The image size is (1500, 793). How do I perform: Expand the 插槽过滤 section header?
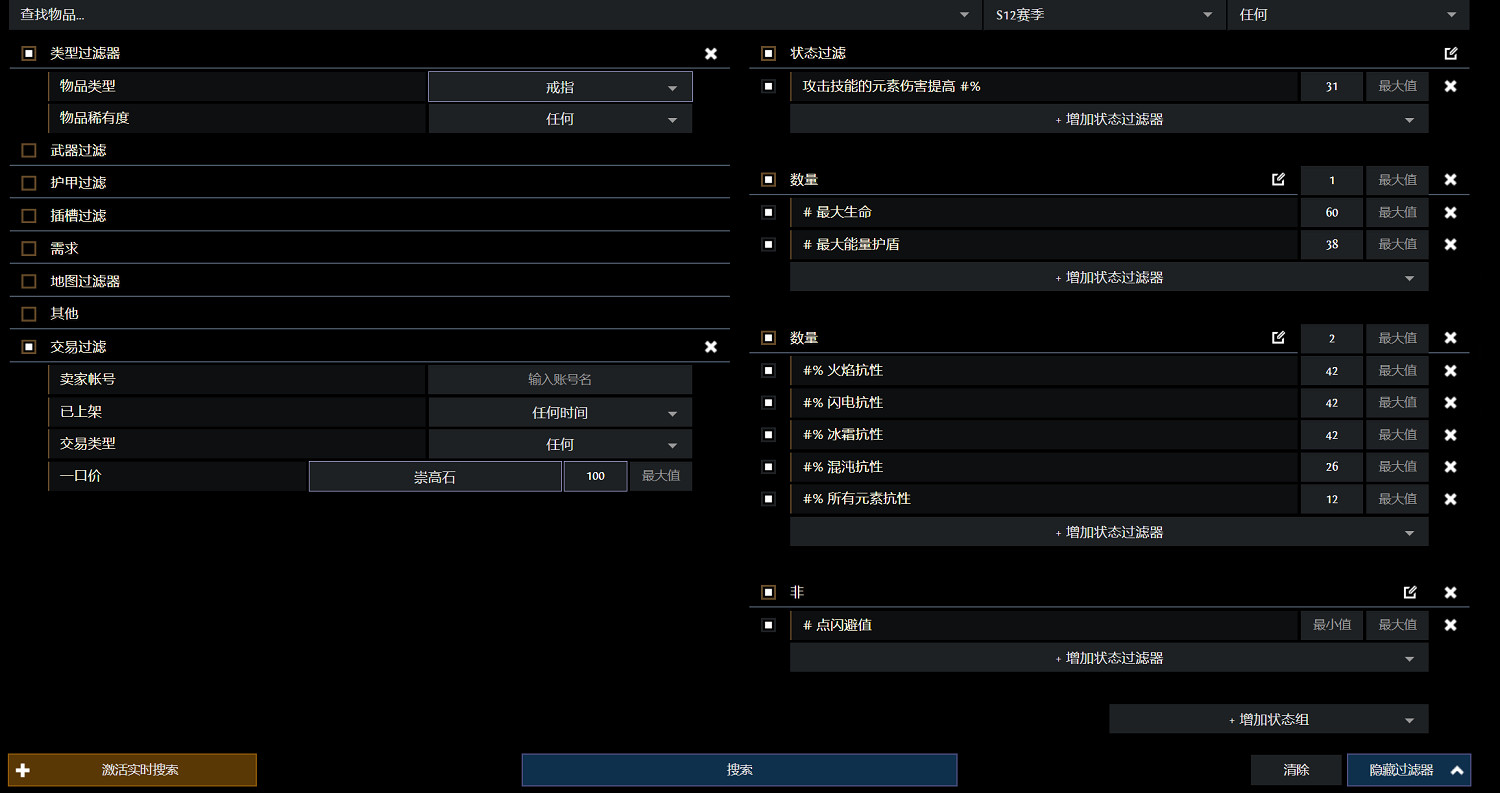[79, 216]
